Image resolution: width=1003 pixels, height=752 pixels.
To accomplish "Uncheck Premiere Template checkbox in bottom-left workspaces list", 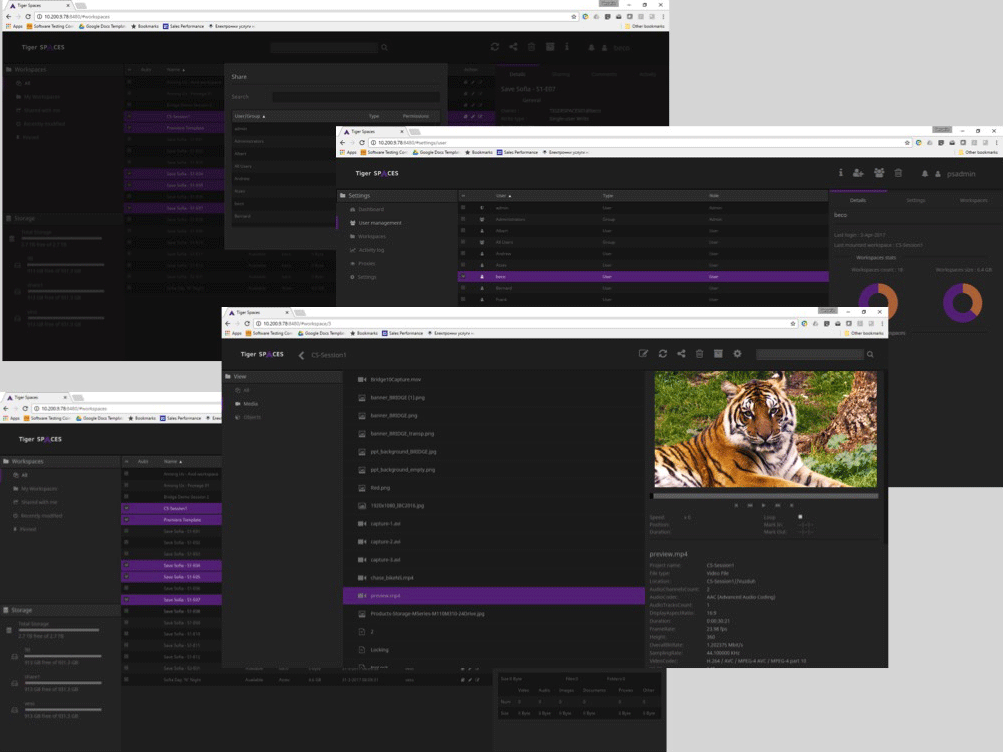I will coord(126,520).
